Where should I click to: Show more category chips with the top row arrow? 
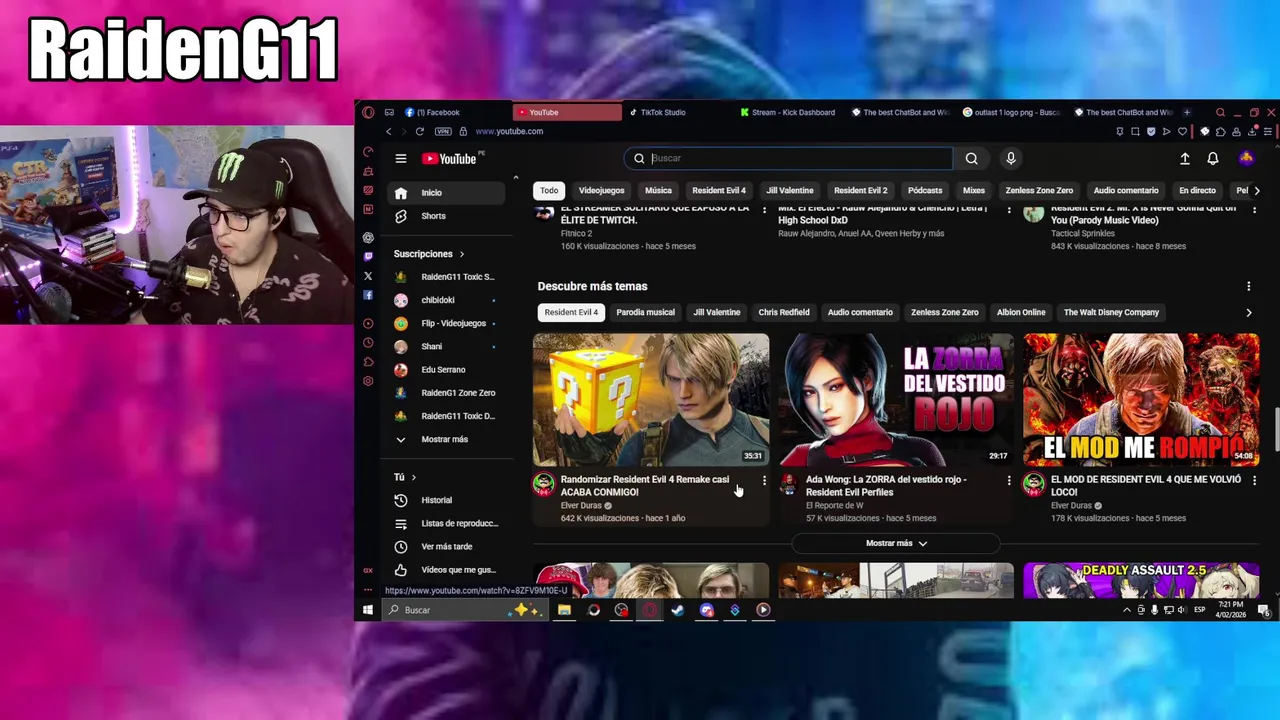pos(1257,190)
